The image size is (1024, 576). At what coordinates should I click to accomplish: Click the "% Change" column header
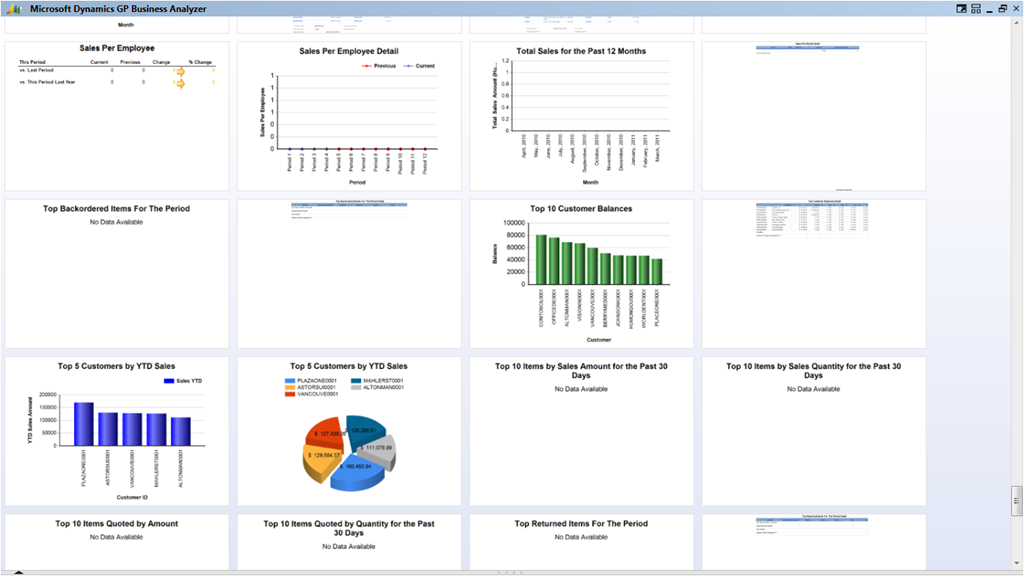200,62
